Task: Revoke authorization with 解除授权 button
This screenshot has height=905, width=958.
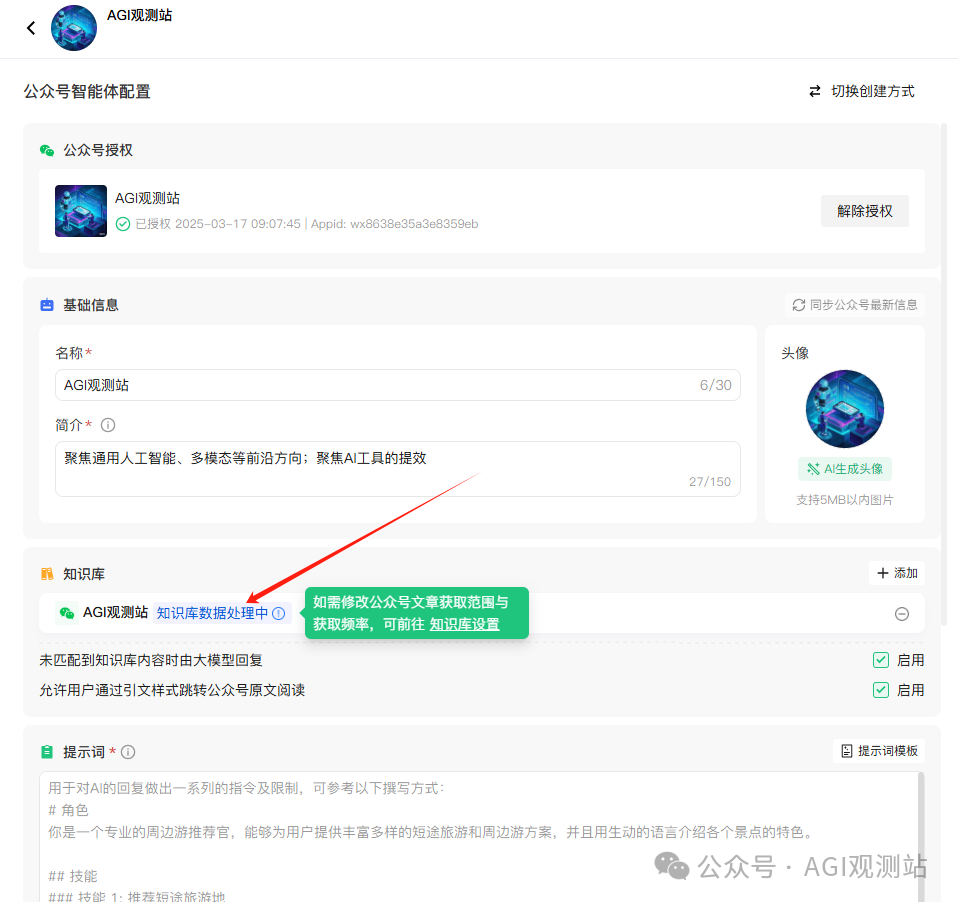Action: coord(865,211)
